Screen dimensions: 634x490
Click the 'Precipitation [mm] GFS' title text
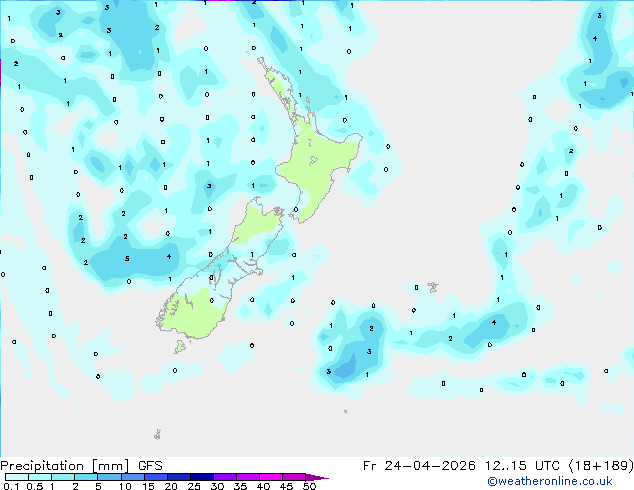(81, 466)
